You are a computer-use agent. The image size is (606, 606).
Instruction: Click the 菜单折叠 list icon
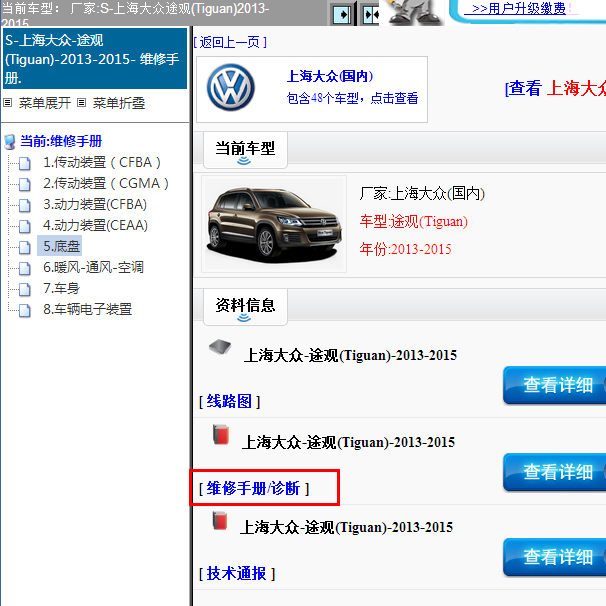(x=82, y=103)
